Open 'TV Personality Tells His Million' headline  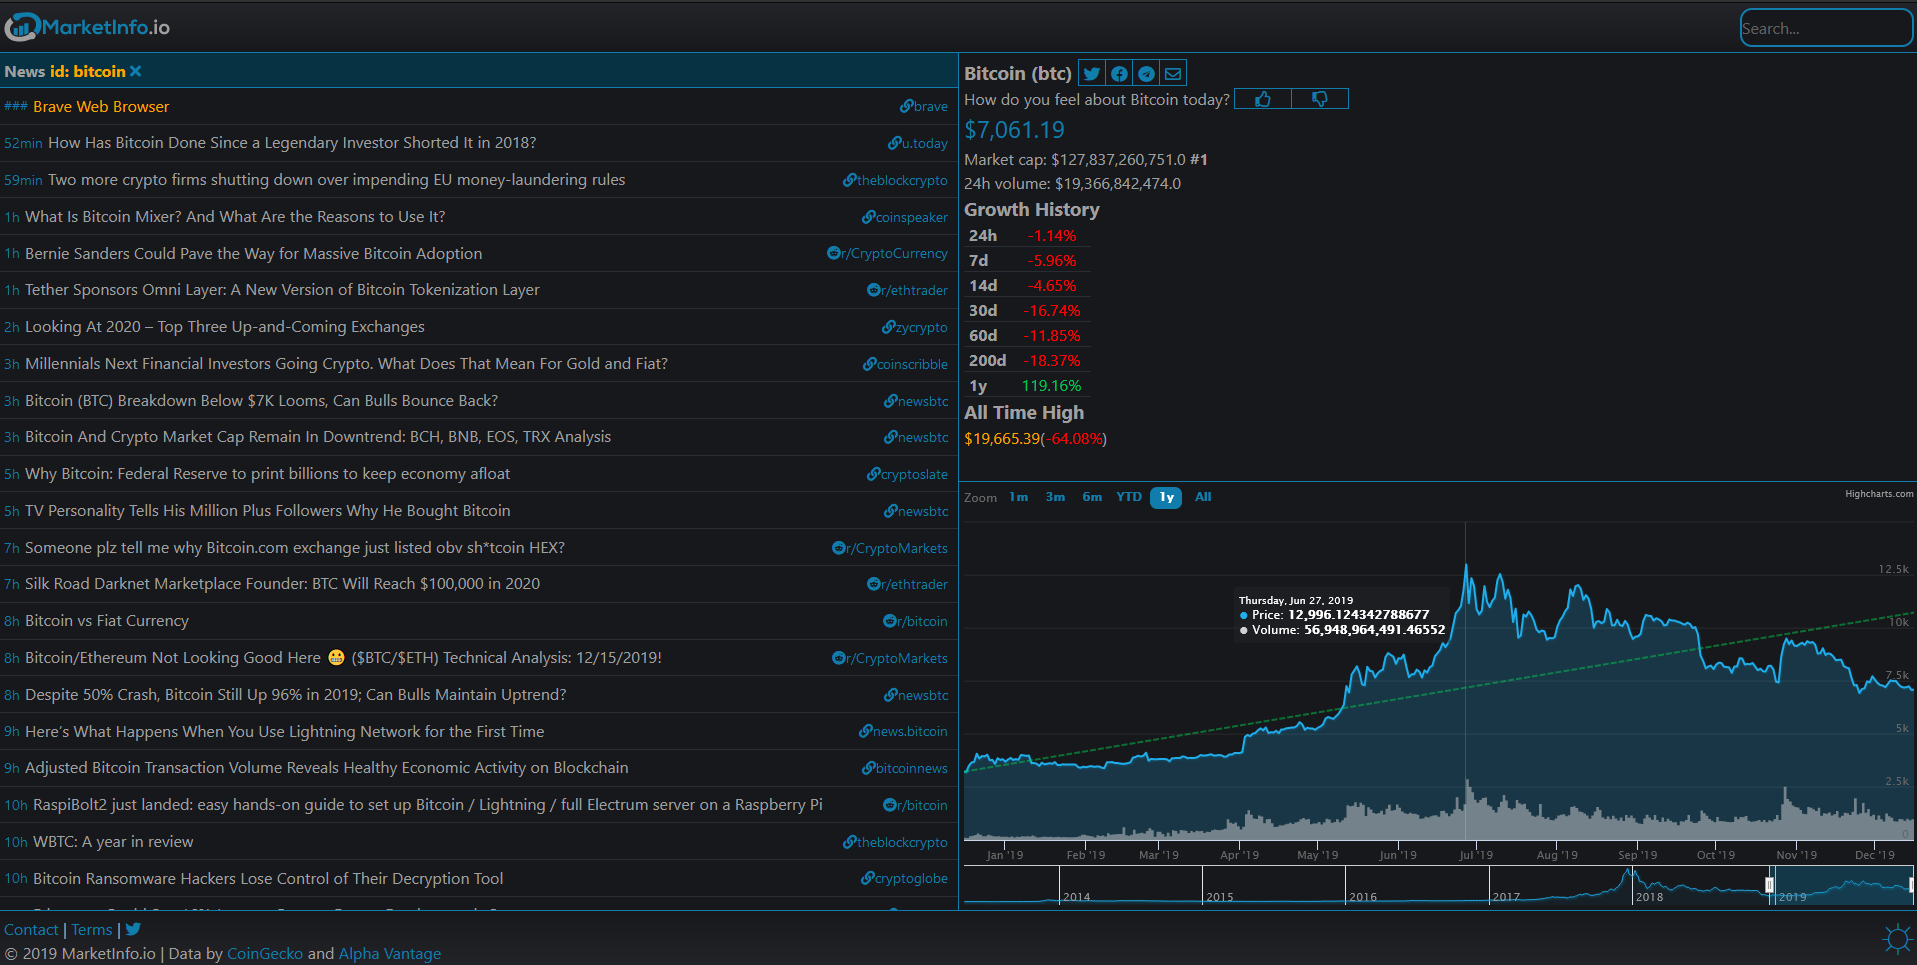pyautogui.click(x=268, y=511)
